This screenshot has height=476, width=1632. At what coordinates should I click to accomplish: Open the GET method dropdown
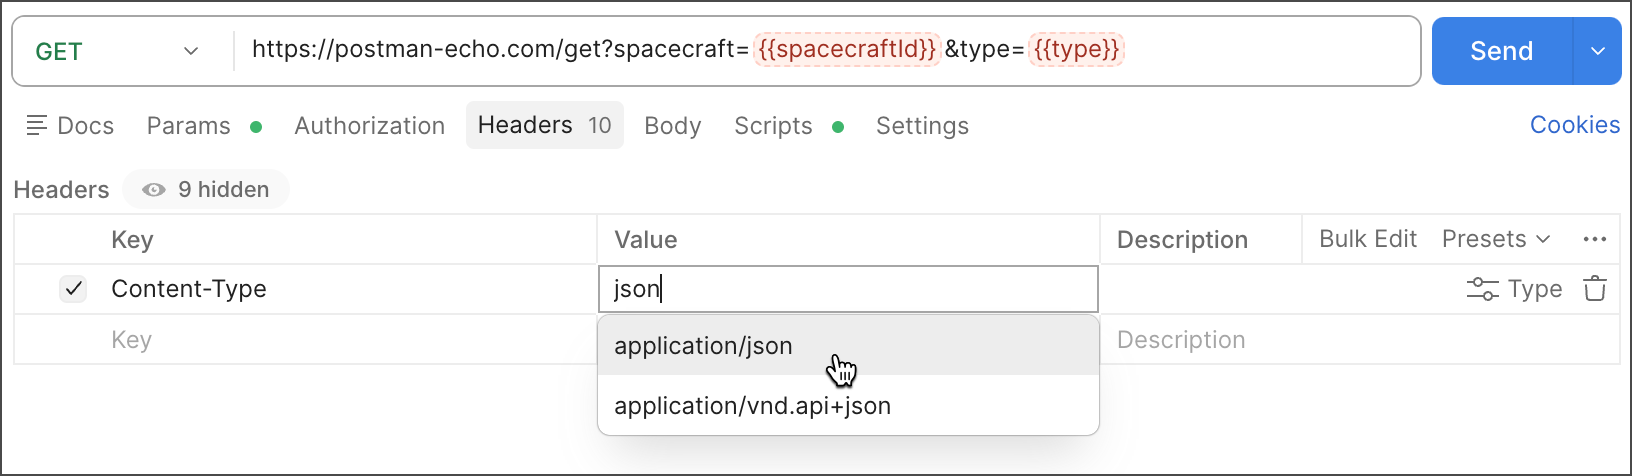tap(118, 52)
